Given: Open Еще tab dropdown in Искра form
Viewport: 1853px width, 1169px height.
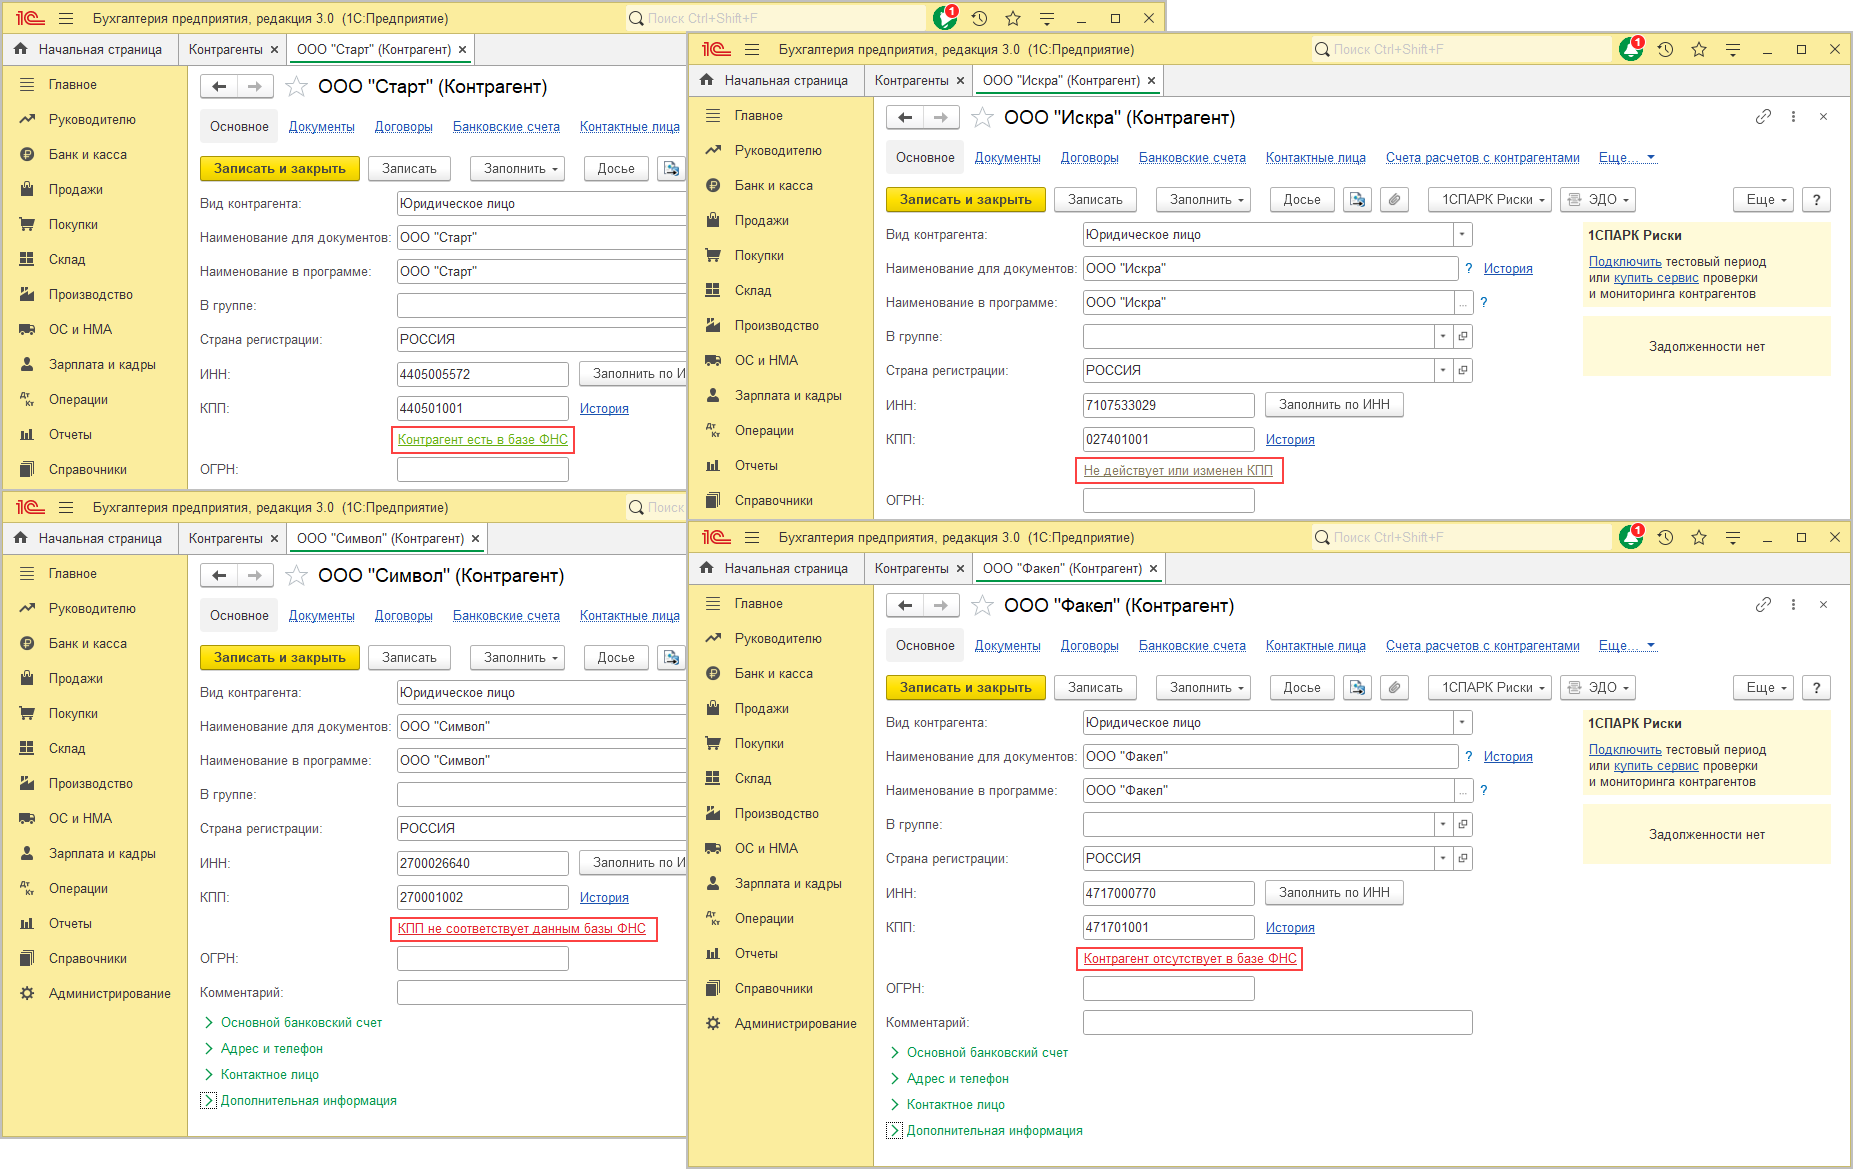Looking at the screenshot, I should pyautogui.click(x=1627, y=158).
